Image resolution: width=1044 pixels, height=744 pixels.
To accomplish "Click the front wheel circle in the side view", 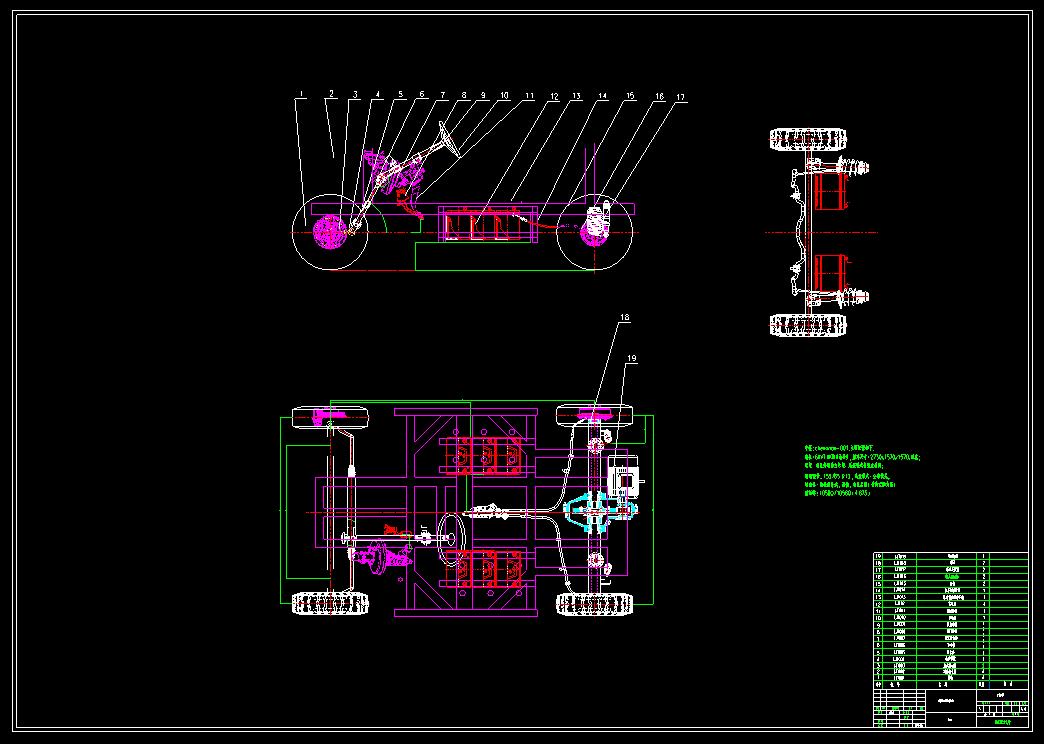I will pos(330,232).
